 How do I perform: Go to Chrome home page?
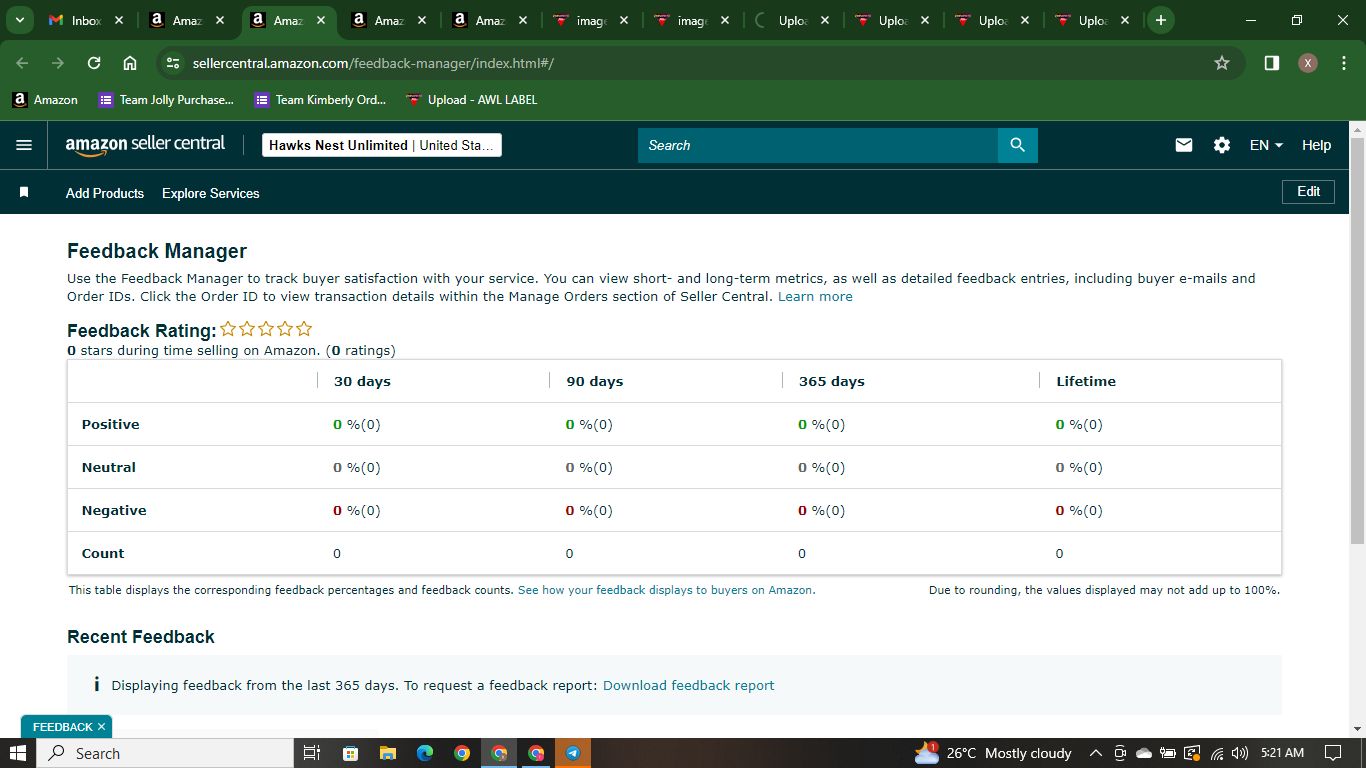pyautogui.click(x=130, y=63)
